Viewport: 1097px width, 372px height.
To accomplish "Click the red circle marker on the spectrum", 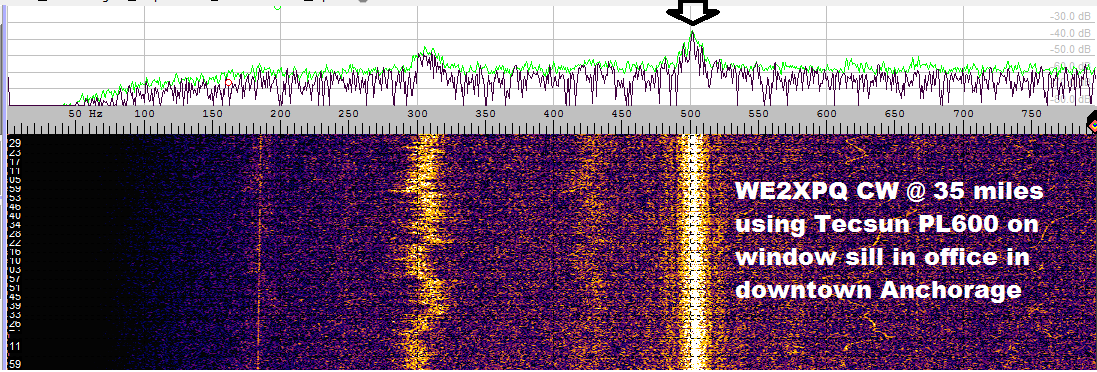I will click(228, 83).
